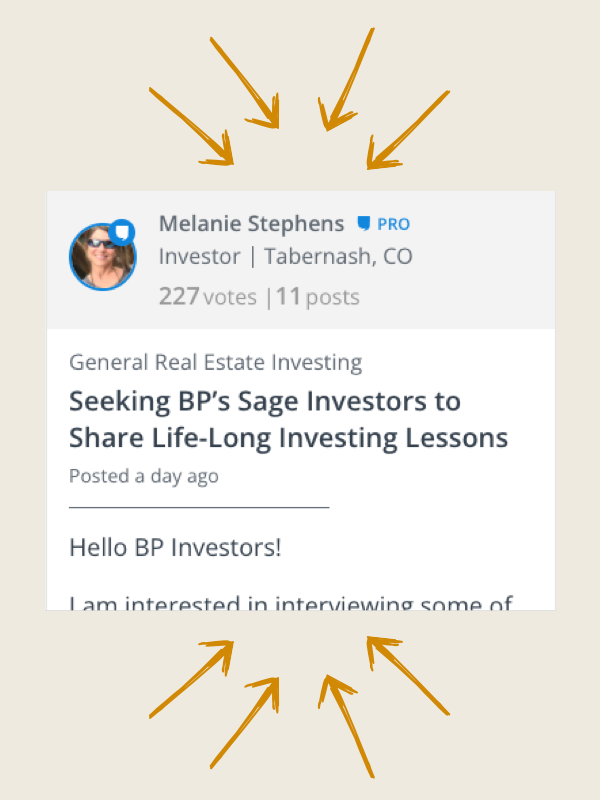Click the Posted a day ago timestamp
The height and width of the screenshot is (800, 600).
click(144, 476)
